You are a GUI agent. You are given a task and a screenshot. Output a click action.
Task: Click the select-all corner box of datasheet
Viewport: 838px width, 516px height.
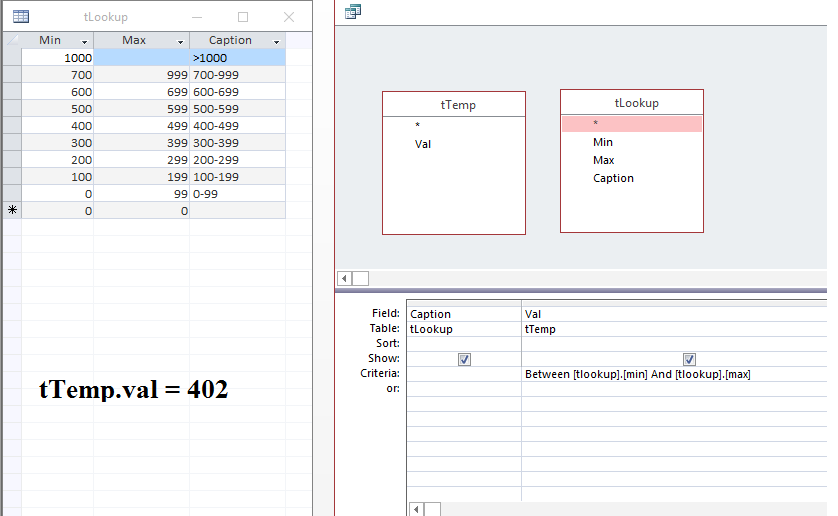pyautogui.click(x=11, y=41)
